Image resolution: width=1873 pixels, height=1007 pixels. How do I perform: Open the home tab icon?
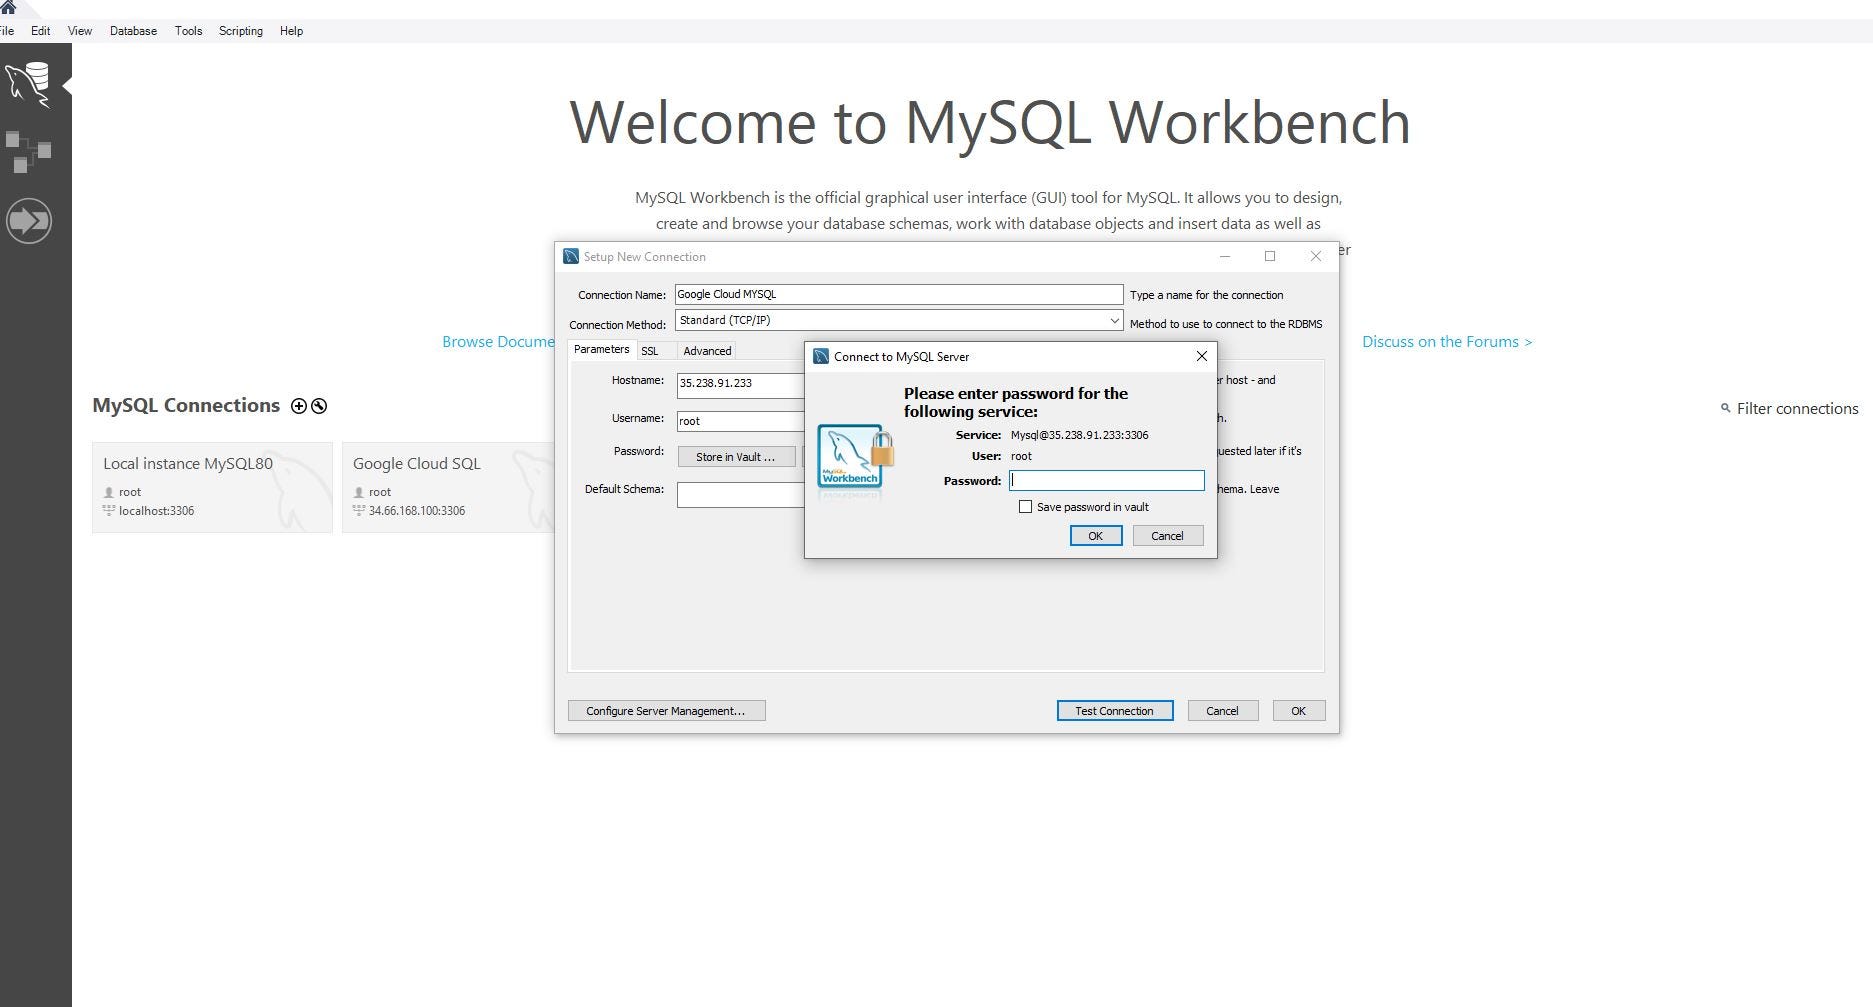click(x=8, y=6)
